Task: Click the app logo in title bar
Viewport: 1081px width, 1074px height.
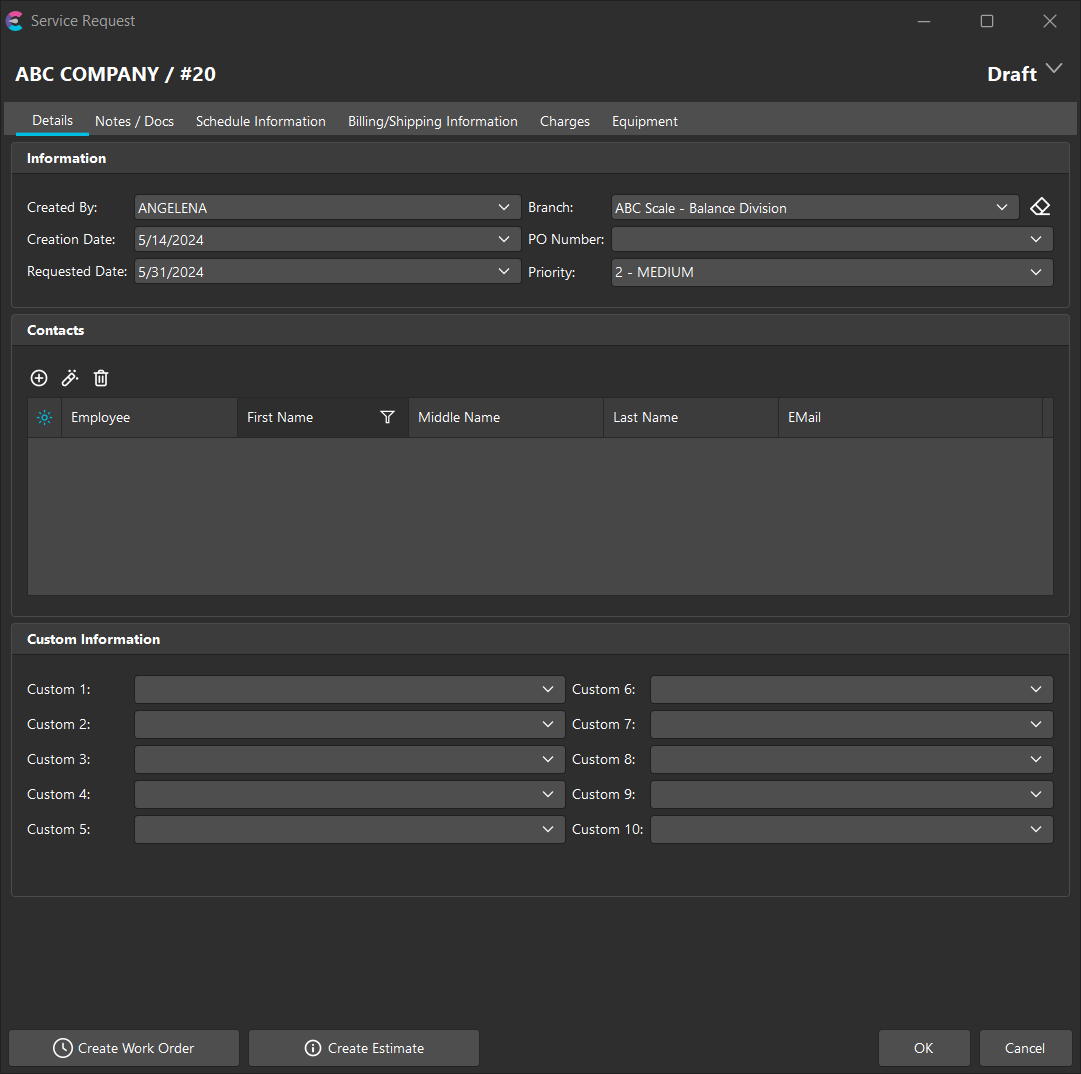Action: (x=15, y=21)
